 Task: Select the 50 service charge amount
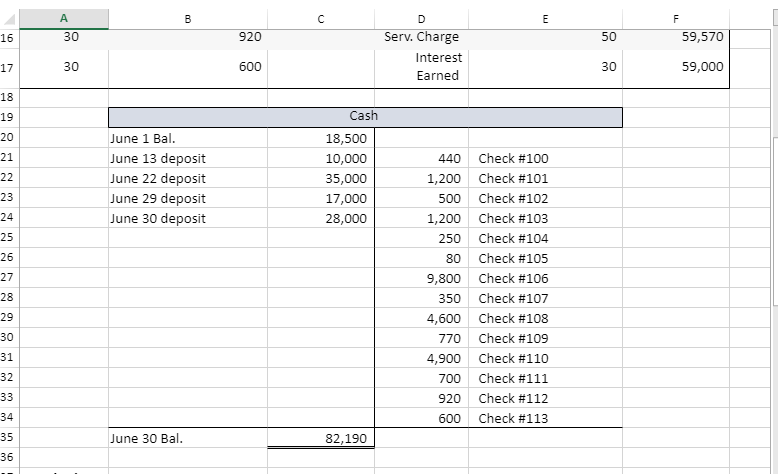(x=545, y=37)
